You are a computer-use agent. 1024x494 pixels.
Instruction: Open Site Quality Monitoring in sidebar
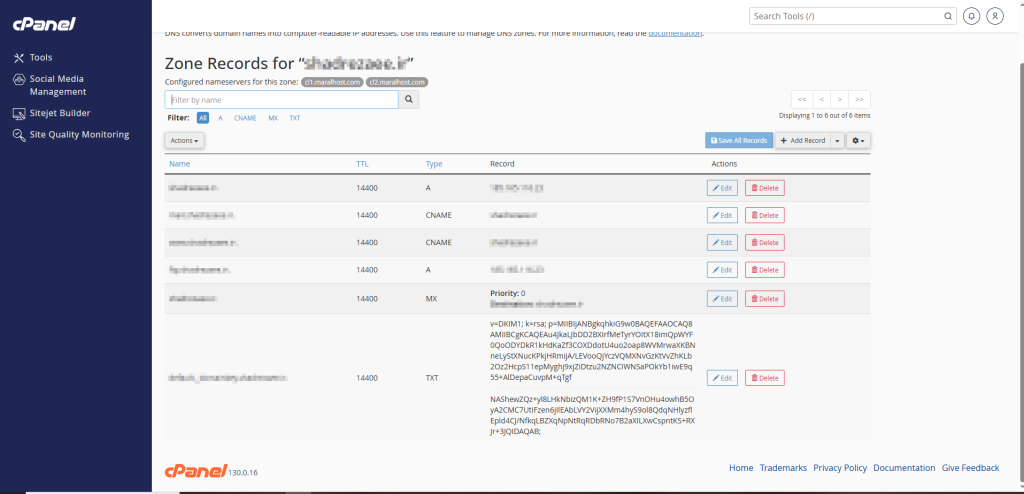78,135
